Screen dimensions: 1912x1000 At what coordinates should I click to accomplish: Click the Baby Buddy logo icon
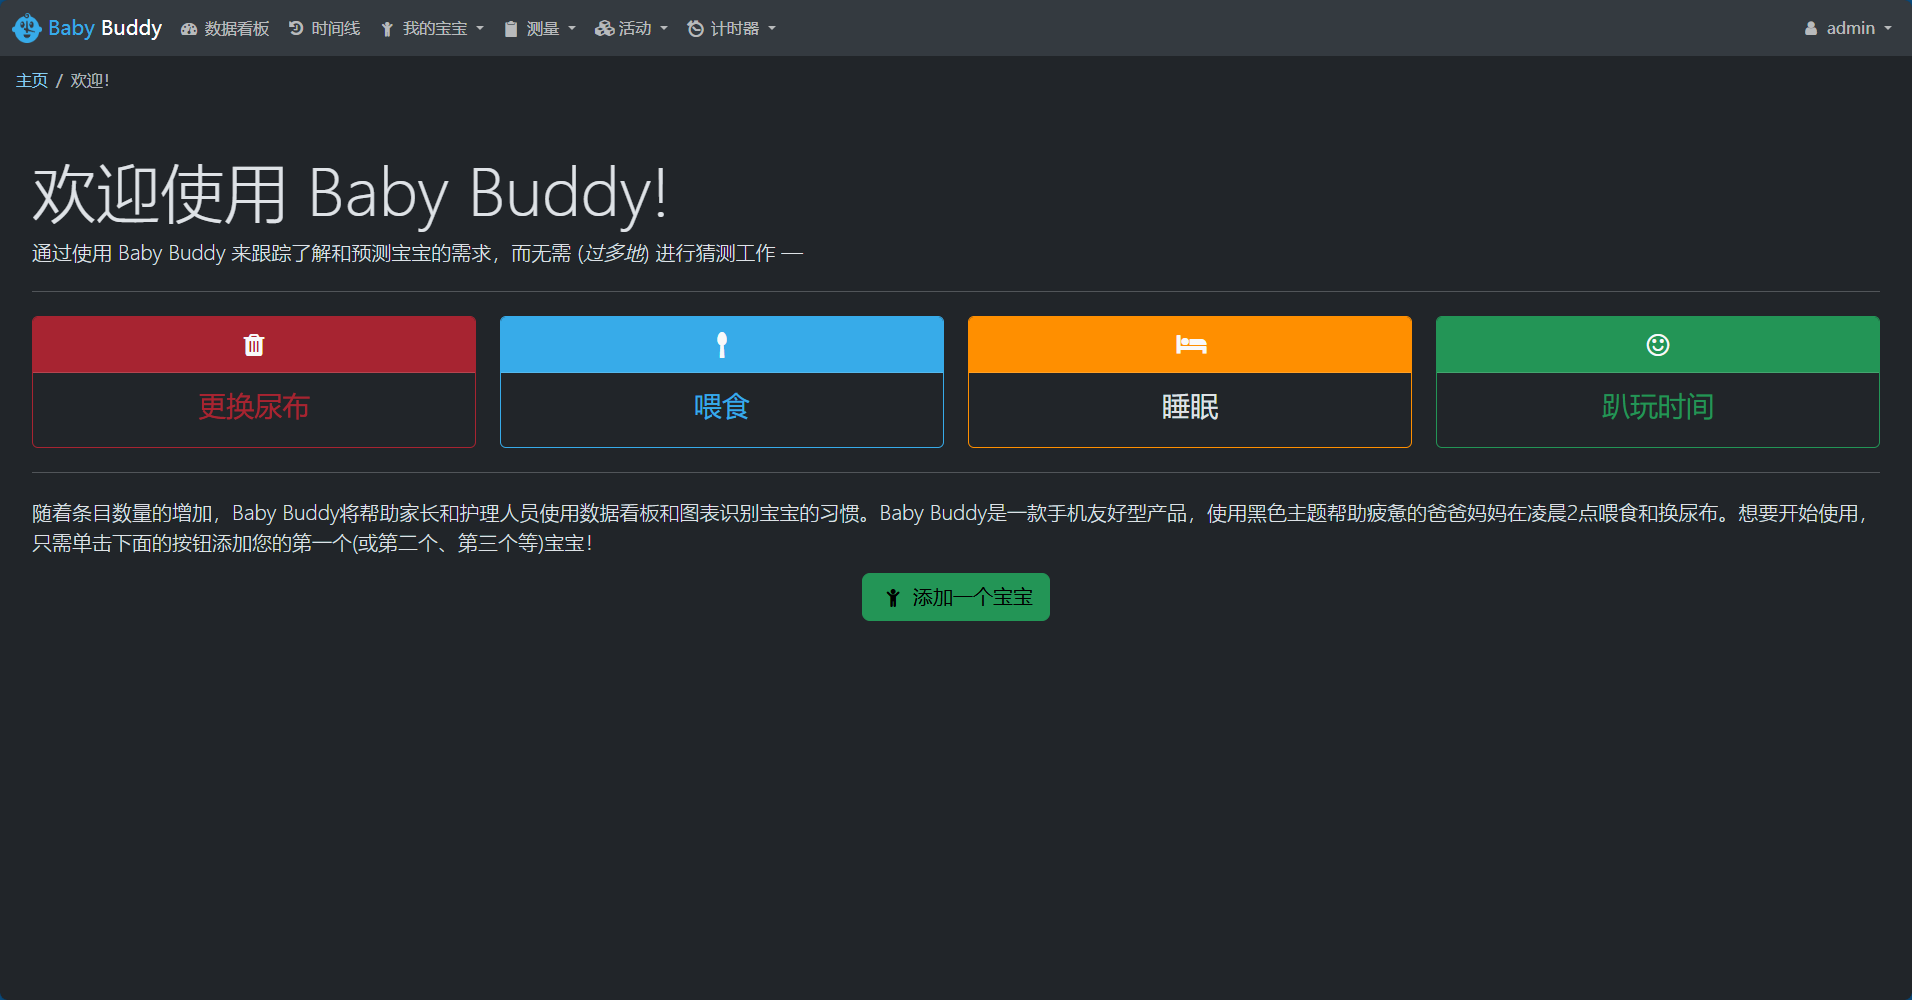pyautogui.click(x=27, y=28)
